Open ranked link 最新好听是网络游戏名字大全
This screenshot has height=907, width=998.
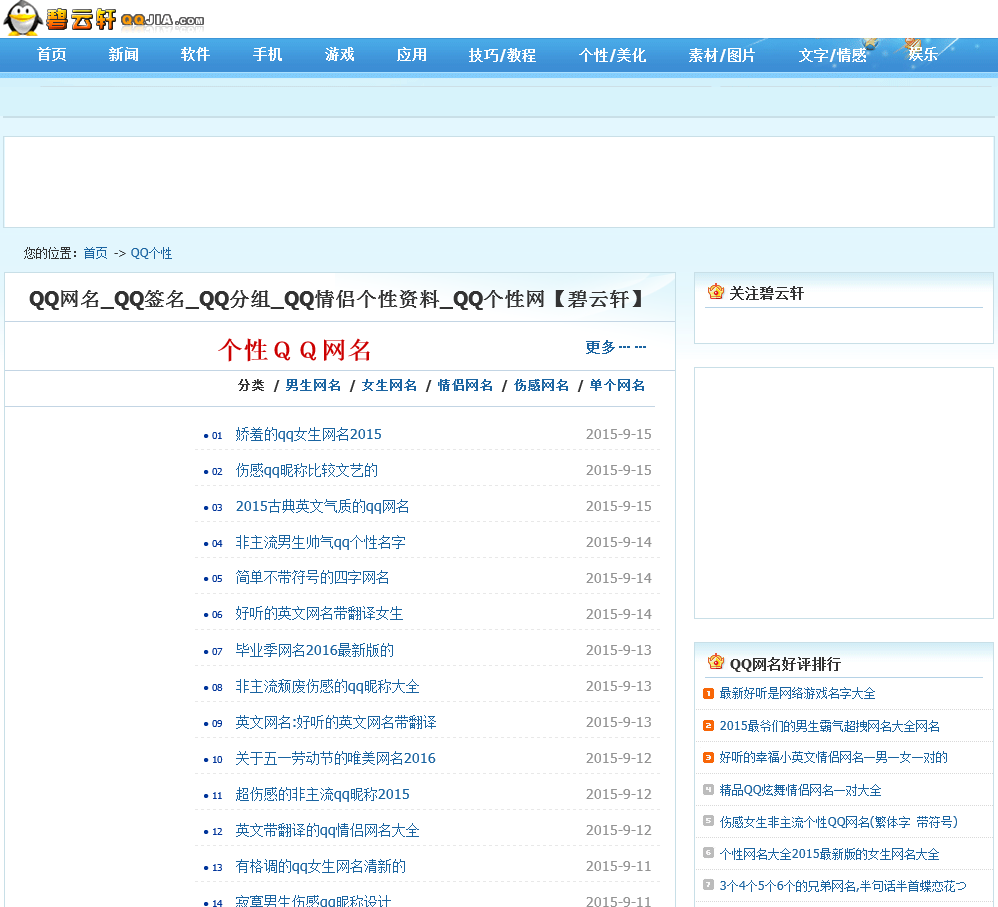(x=798, y=694)
